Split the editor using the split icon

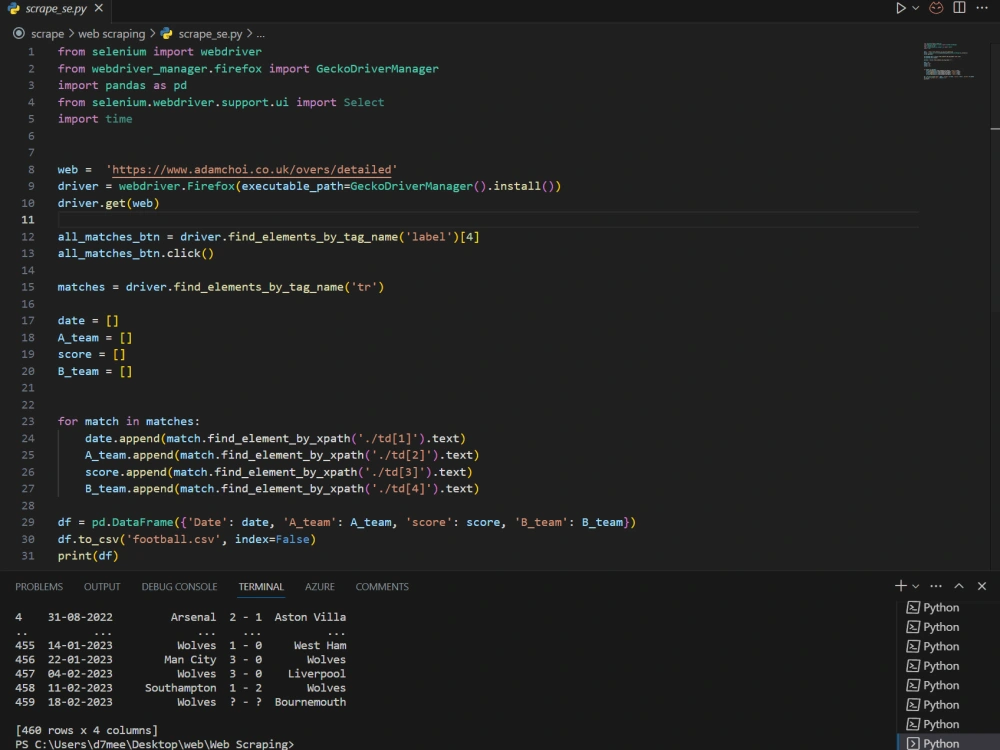pyautogui.click(x=958, y=8)
